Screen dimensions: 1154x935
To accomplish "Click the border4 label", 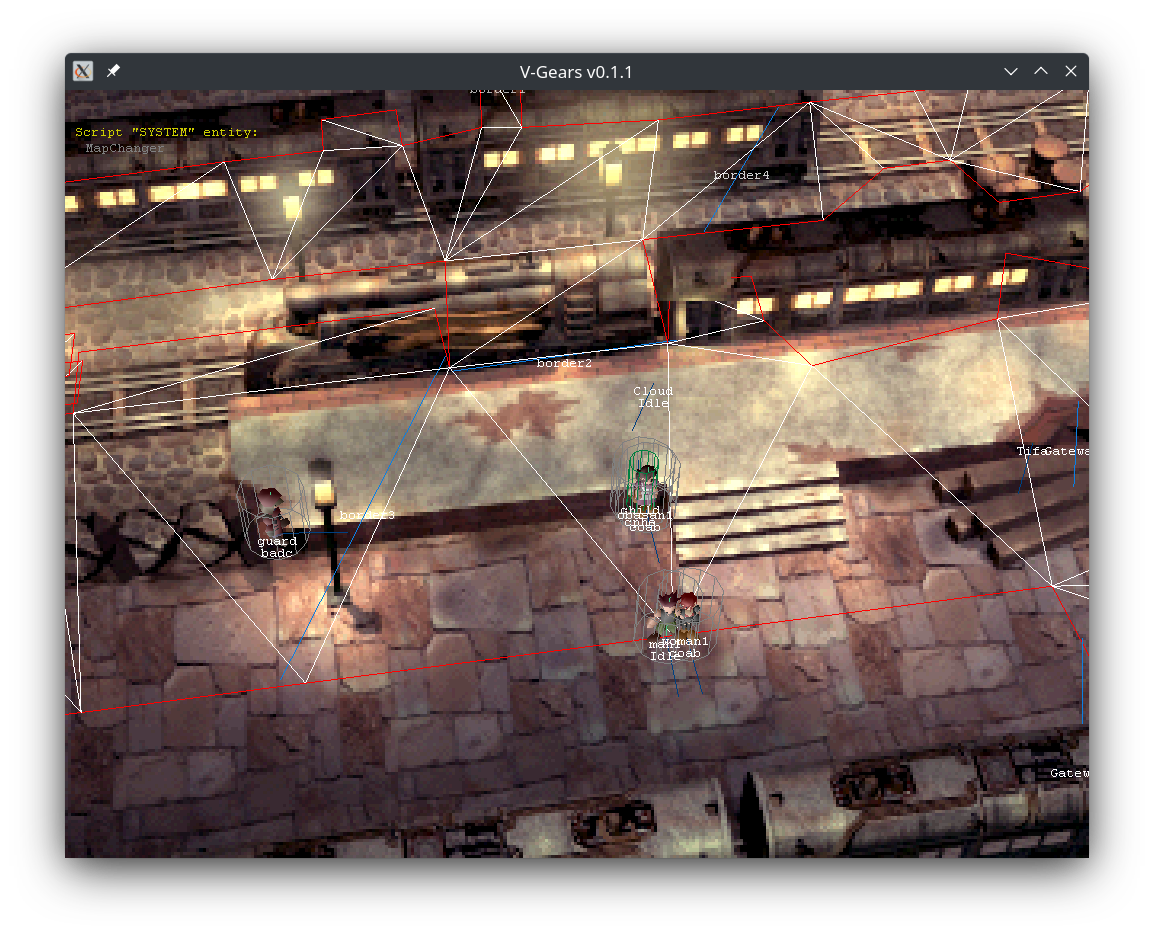I will (741, 175).
